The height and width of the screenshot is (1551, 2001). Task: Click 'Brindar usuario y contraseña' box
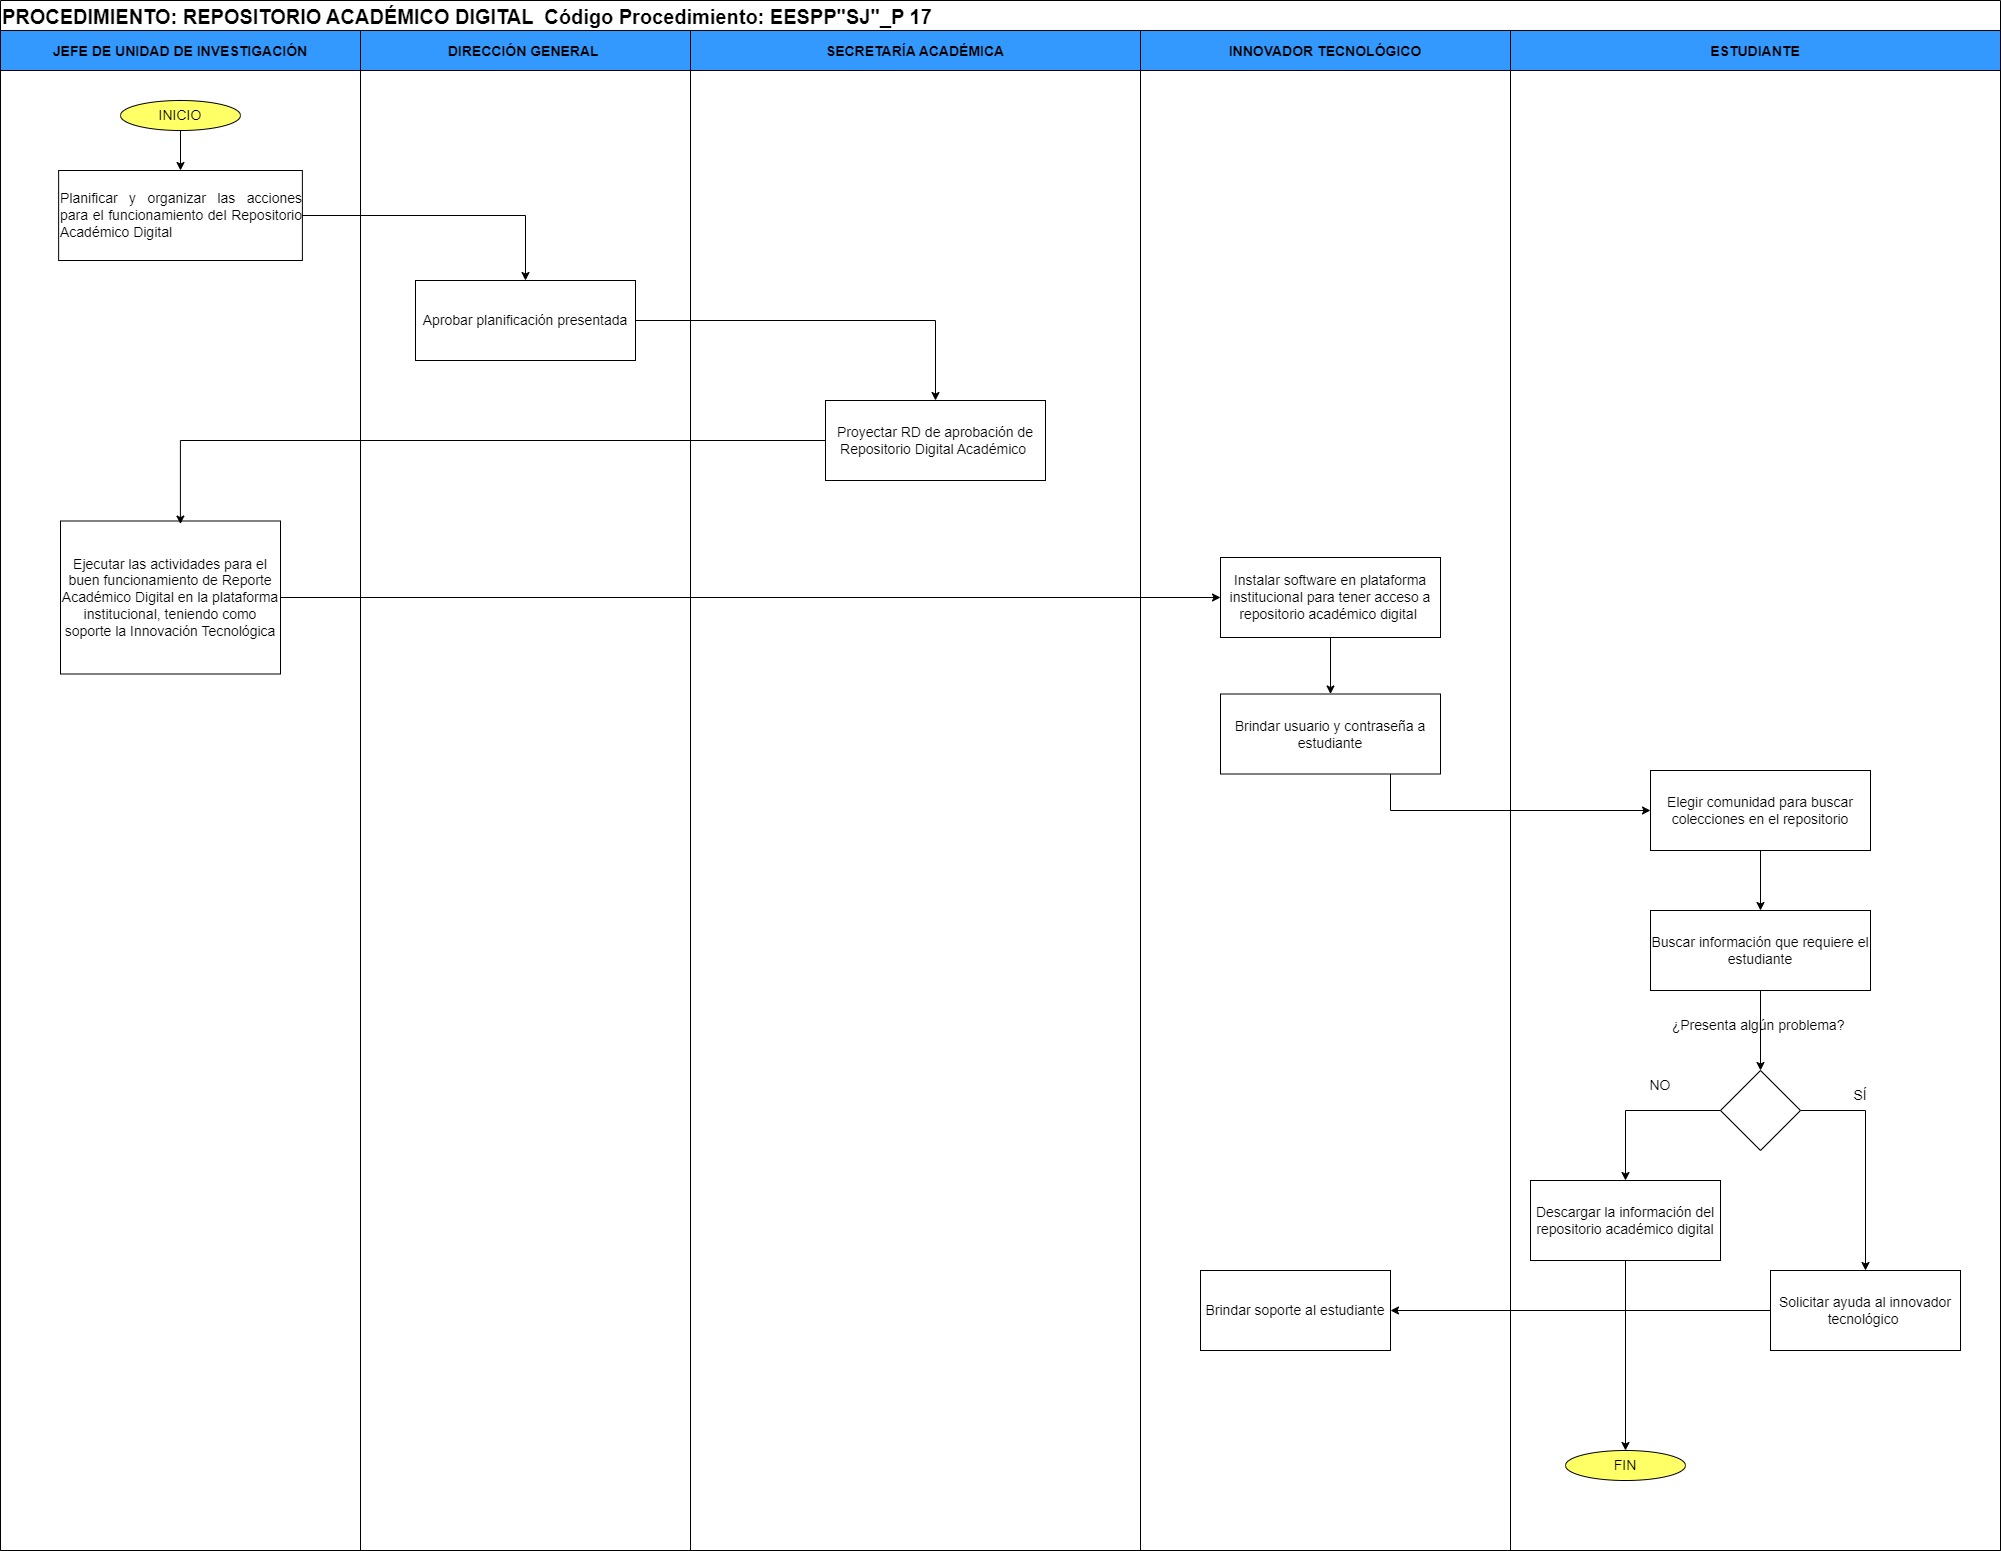pyautogui.click(x=1329, y=734)
